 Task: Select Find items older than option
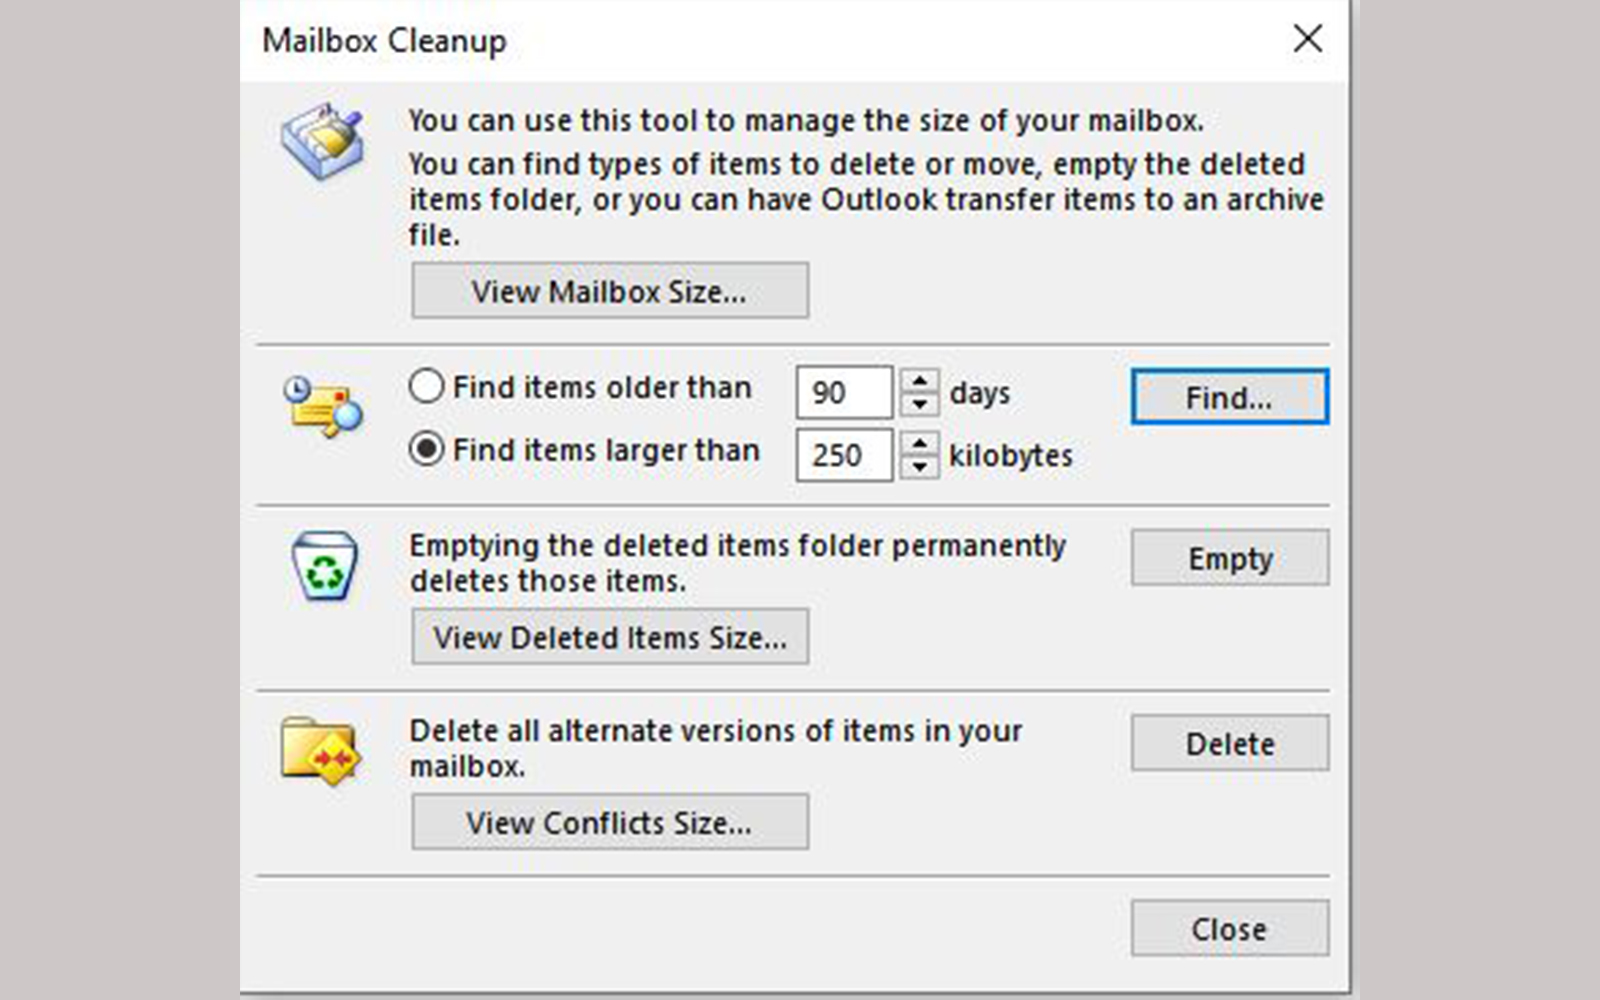pos(427,387)
